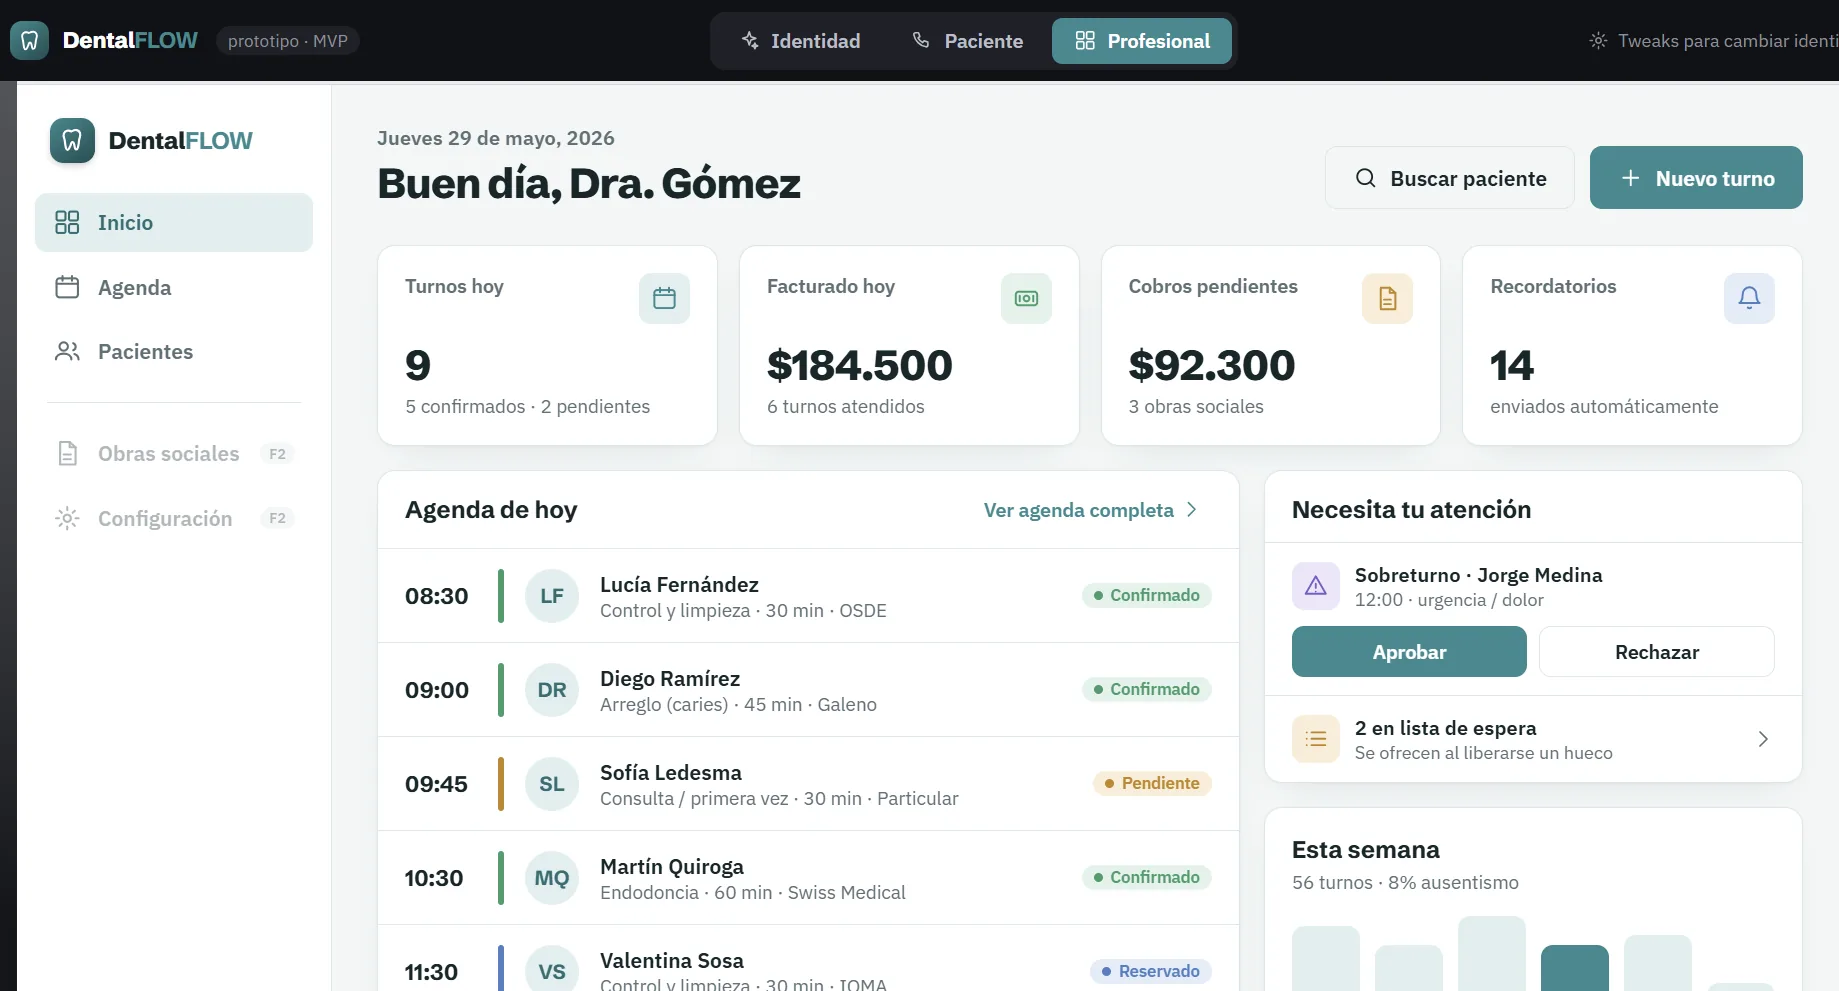
Task: Click the F2 badge next to Configuración
Action: click(277, 518)
